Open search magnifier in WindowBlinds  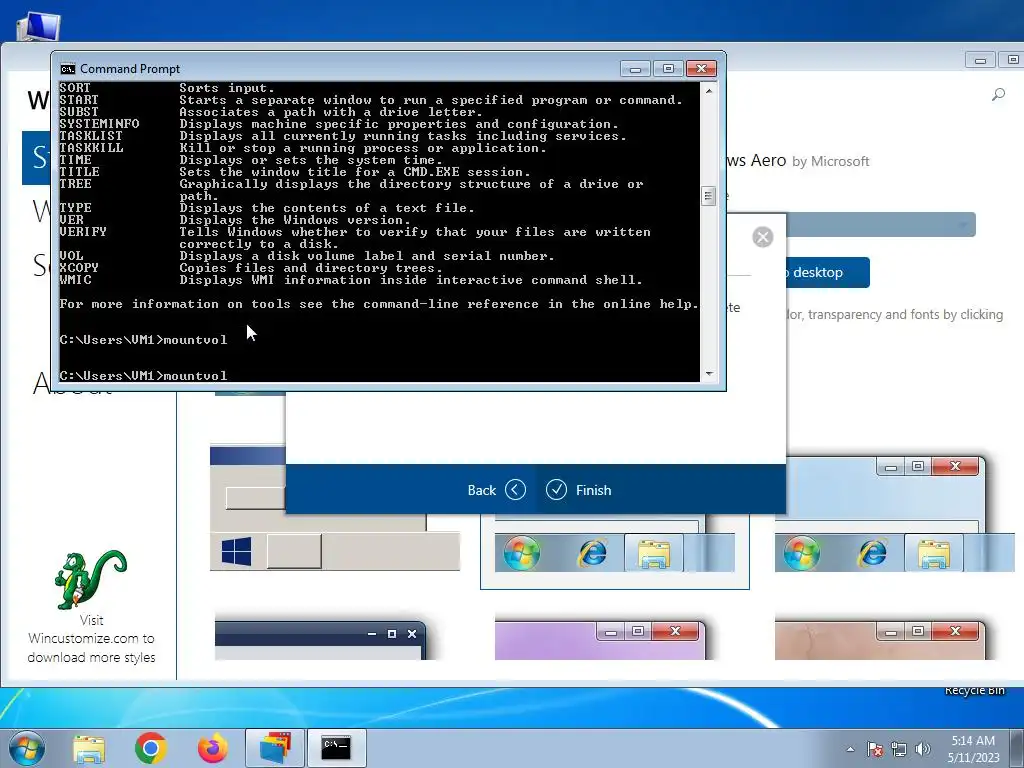(x=998, y=95)
